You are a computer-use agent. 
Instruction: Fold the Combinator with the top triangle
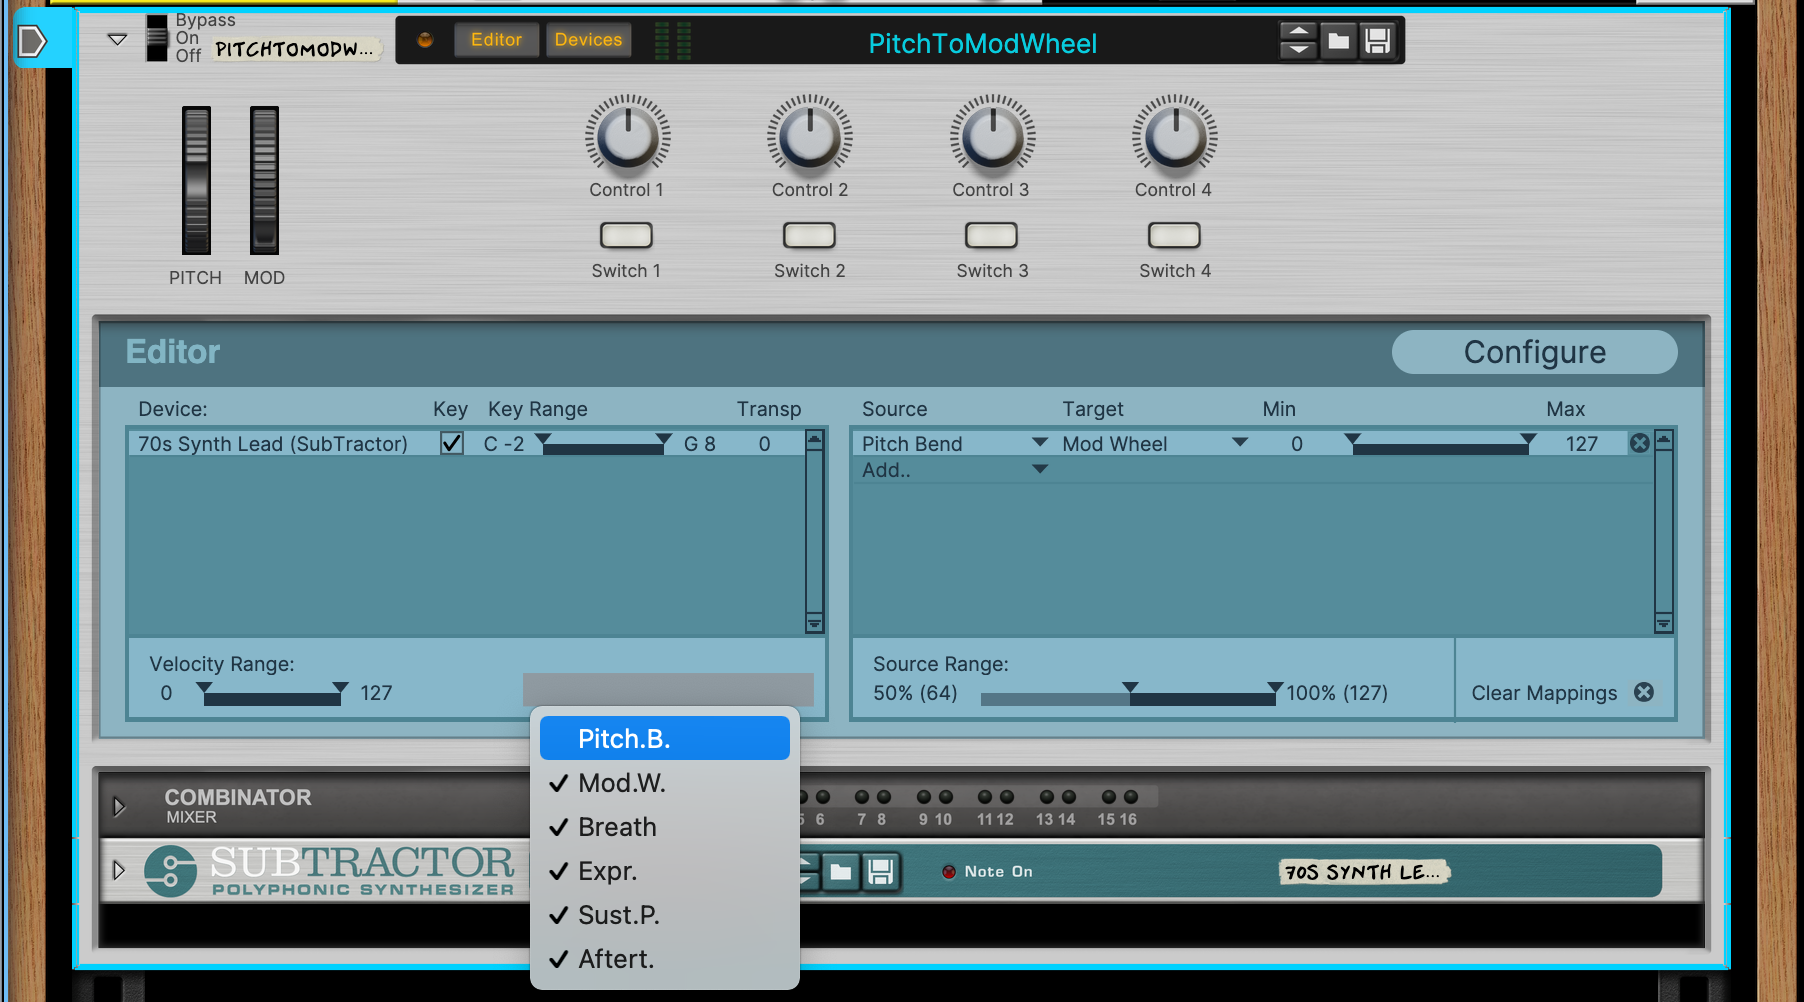pos(117,39)
